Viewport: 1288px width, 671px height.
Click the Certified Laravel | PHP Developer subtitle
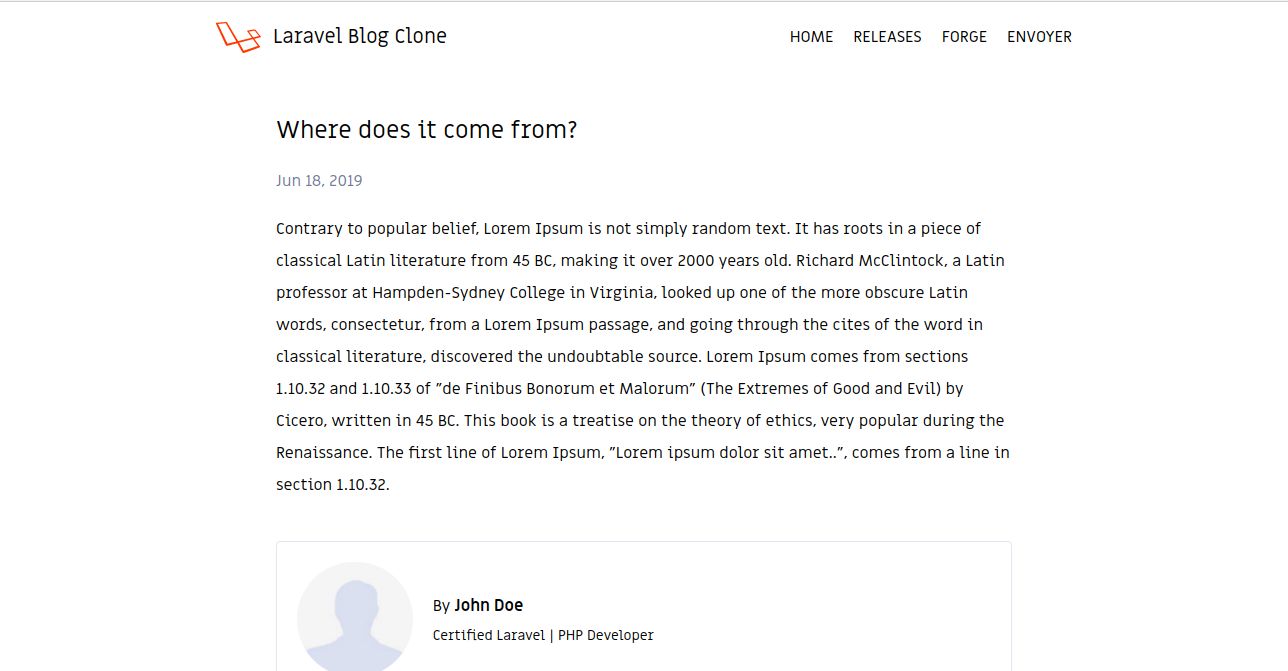[x=543, y=635]
